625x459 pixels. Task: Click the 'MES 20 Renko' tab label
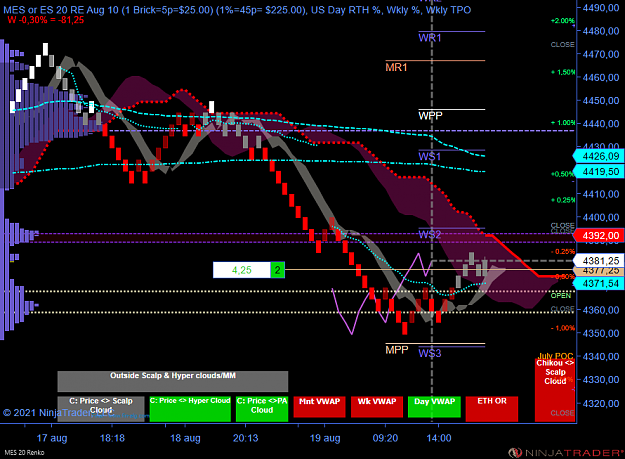click(24, 453)
